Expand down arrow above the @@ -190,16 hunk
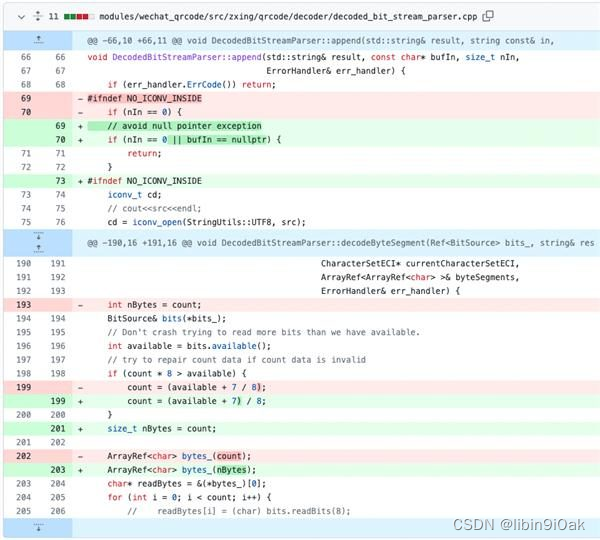The height and width of the screenshot is (540, 600). (x=38, y=236)
